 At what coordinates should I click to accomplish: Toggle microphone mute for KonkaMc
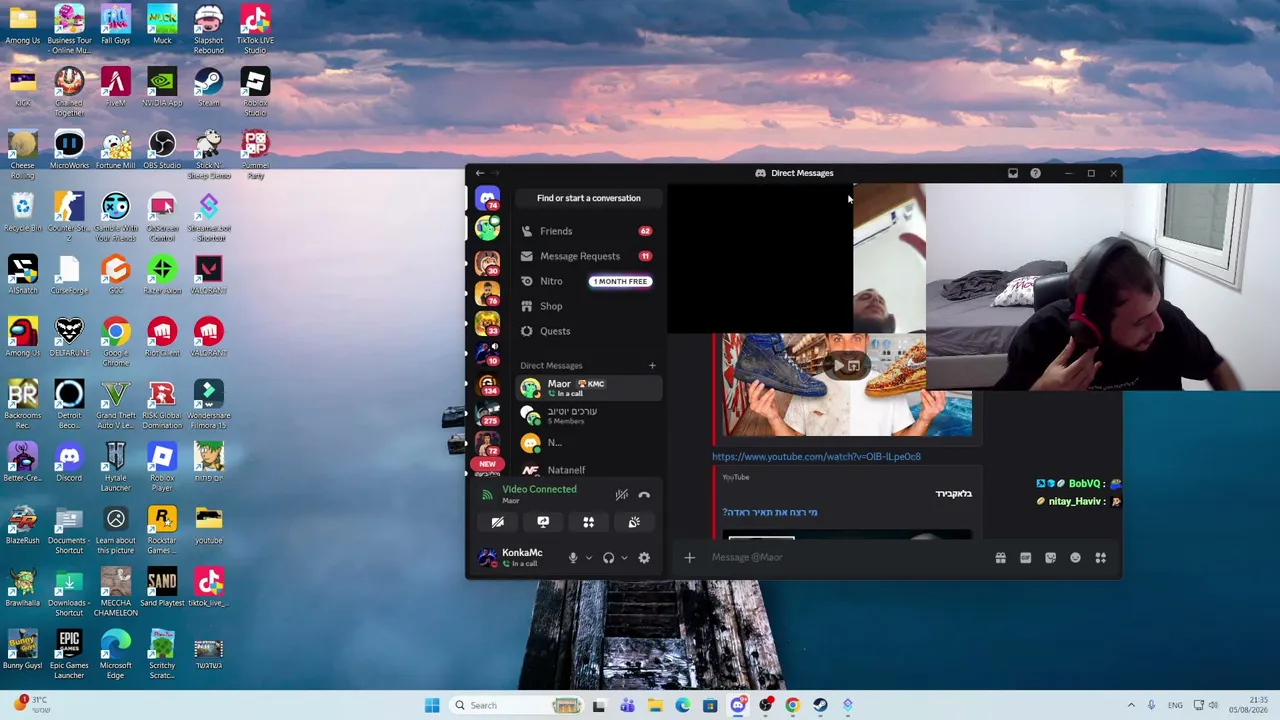click(x=573, y=558)
